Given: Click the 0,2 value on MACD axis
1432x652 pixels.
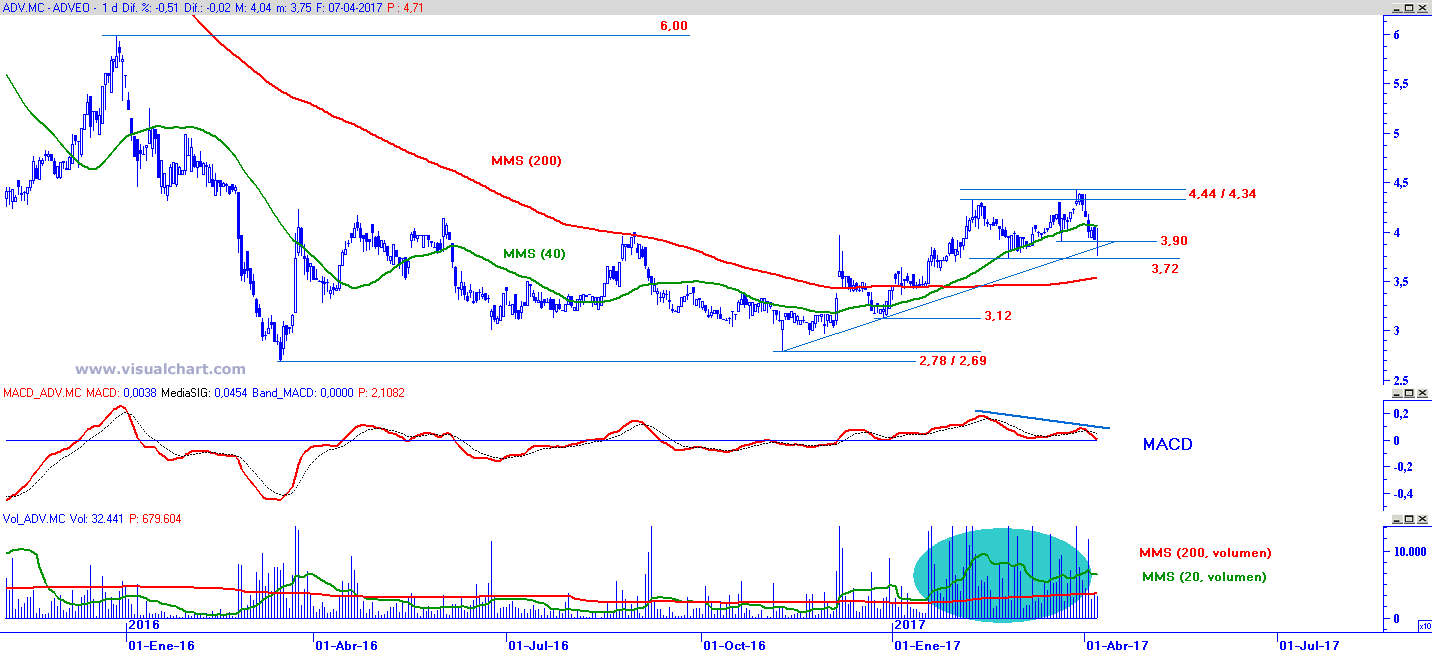Looking at the screenshot, I should click(x=1402, y=414).
